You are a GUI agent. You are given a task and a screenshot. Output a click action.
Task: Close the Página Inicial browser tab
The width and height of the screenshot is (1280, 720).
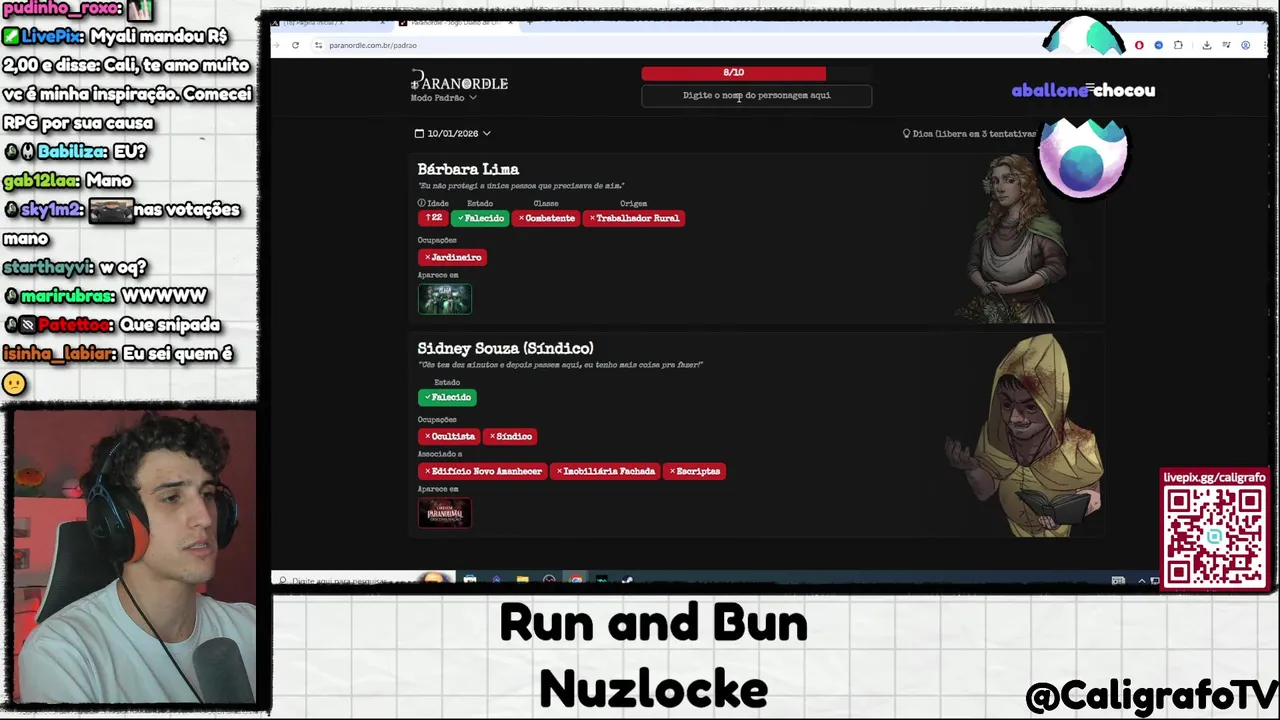coord(382,22)
